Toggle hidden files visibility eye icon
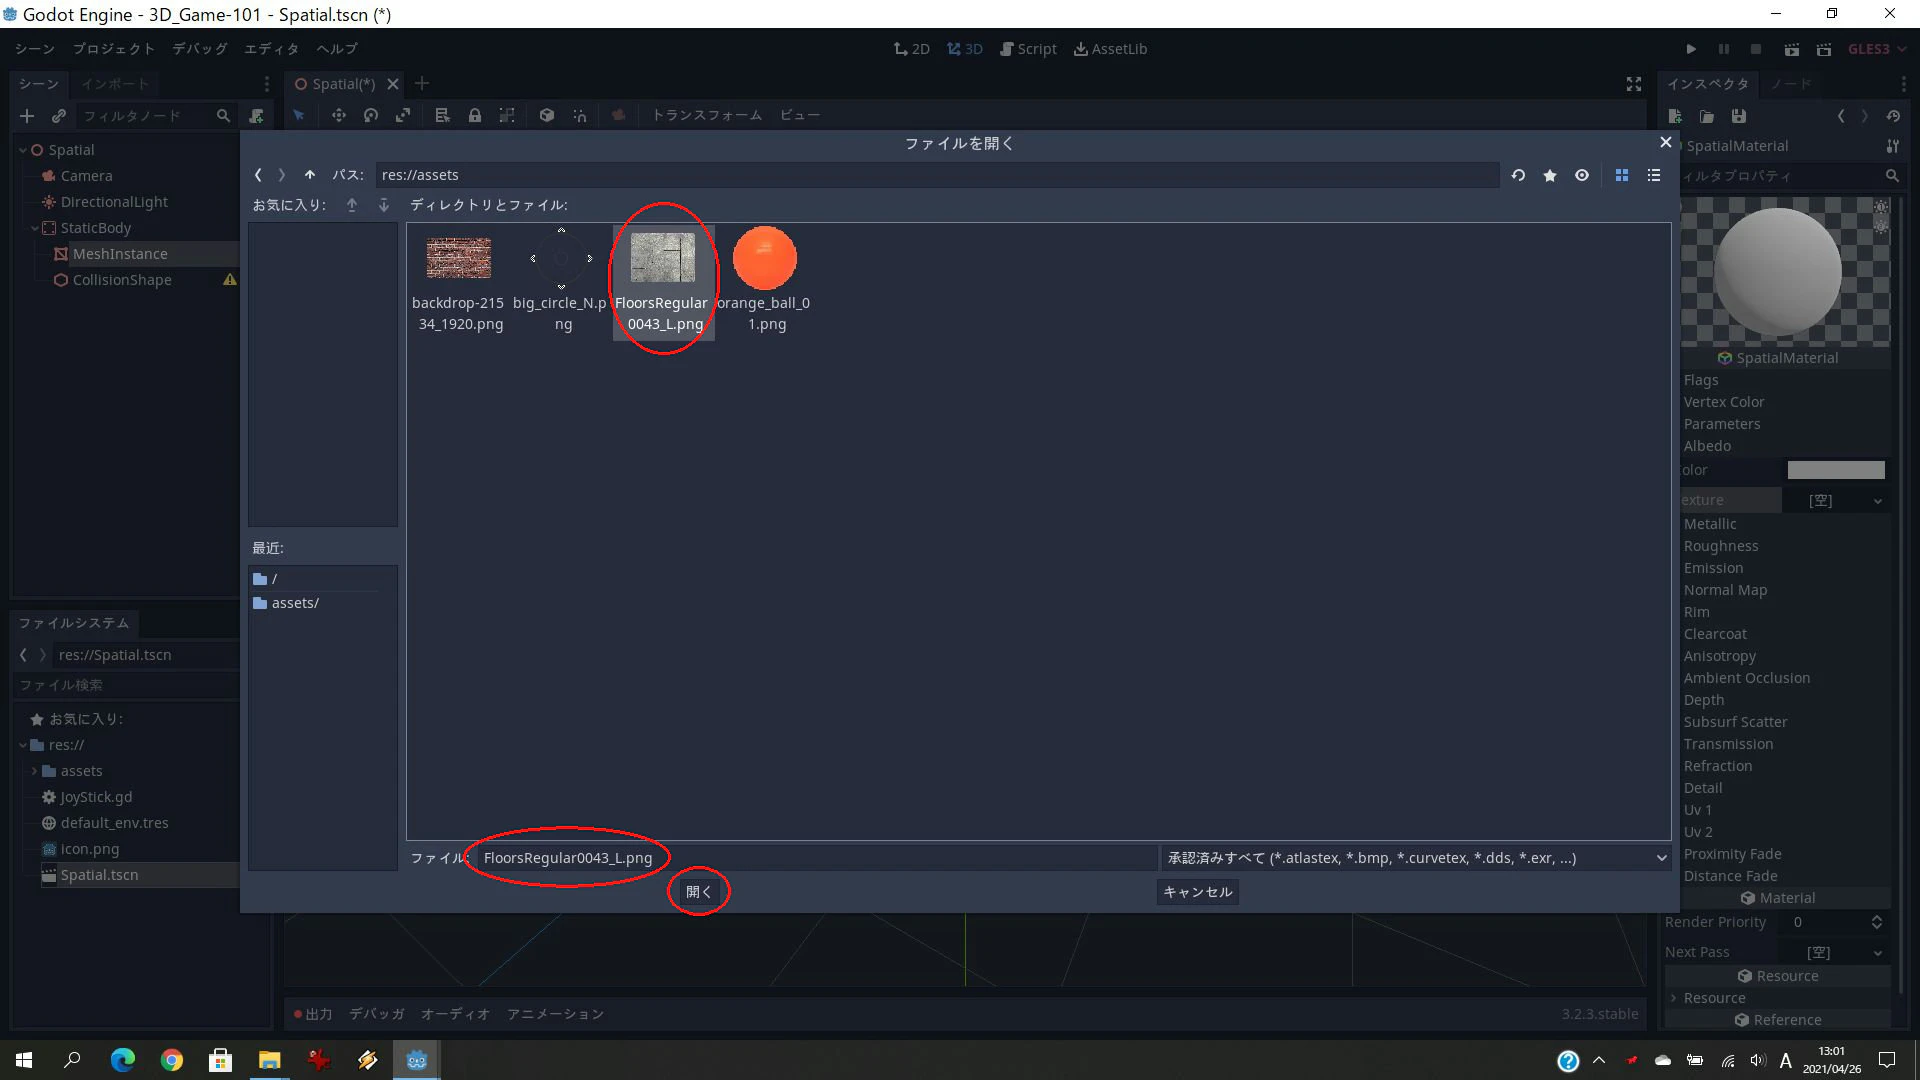The height and width of the screenshot is (1080, 1920). (x=1582, y=175)
